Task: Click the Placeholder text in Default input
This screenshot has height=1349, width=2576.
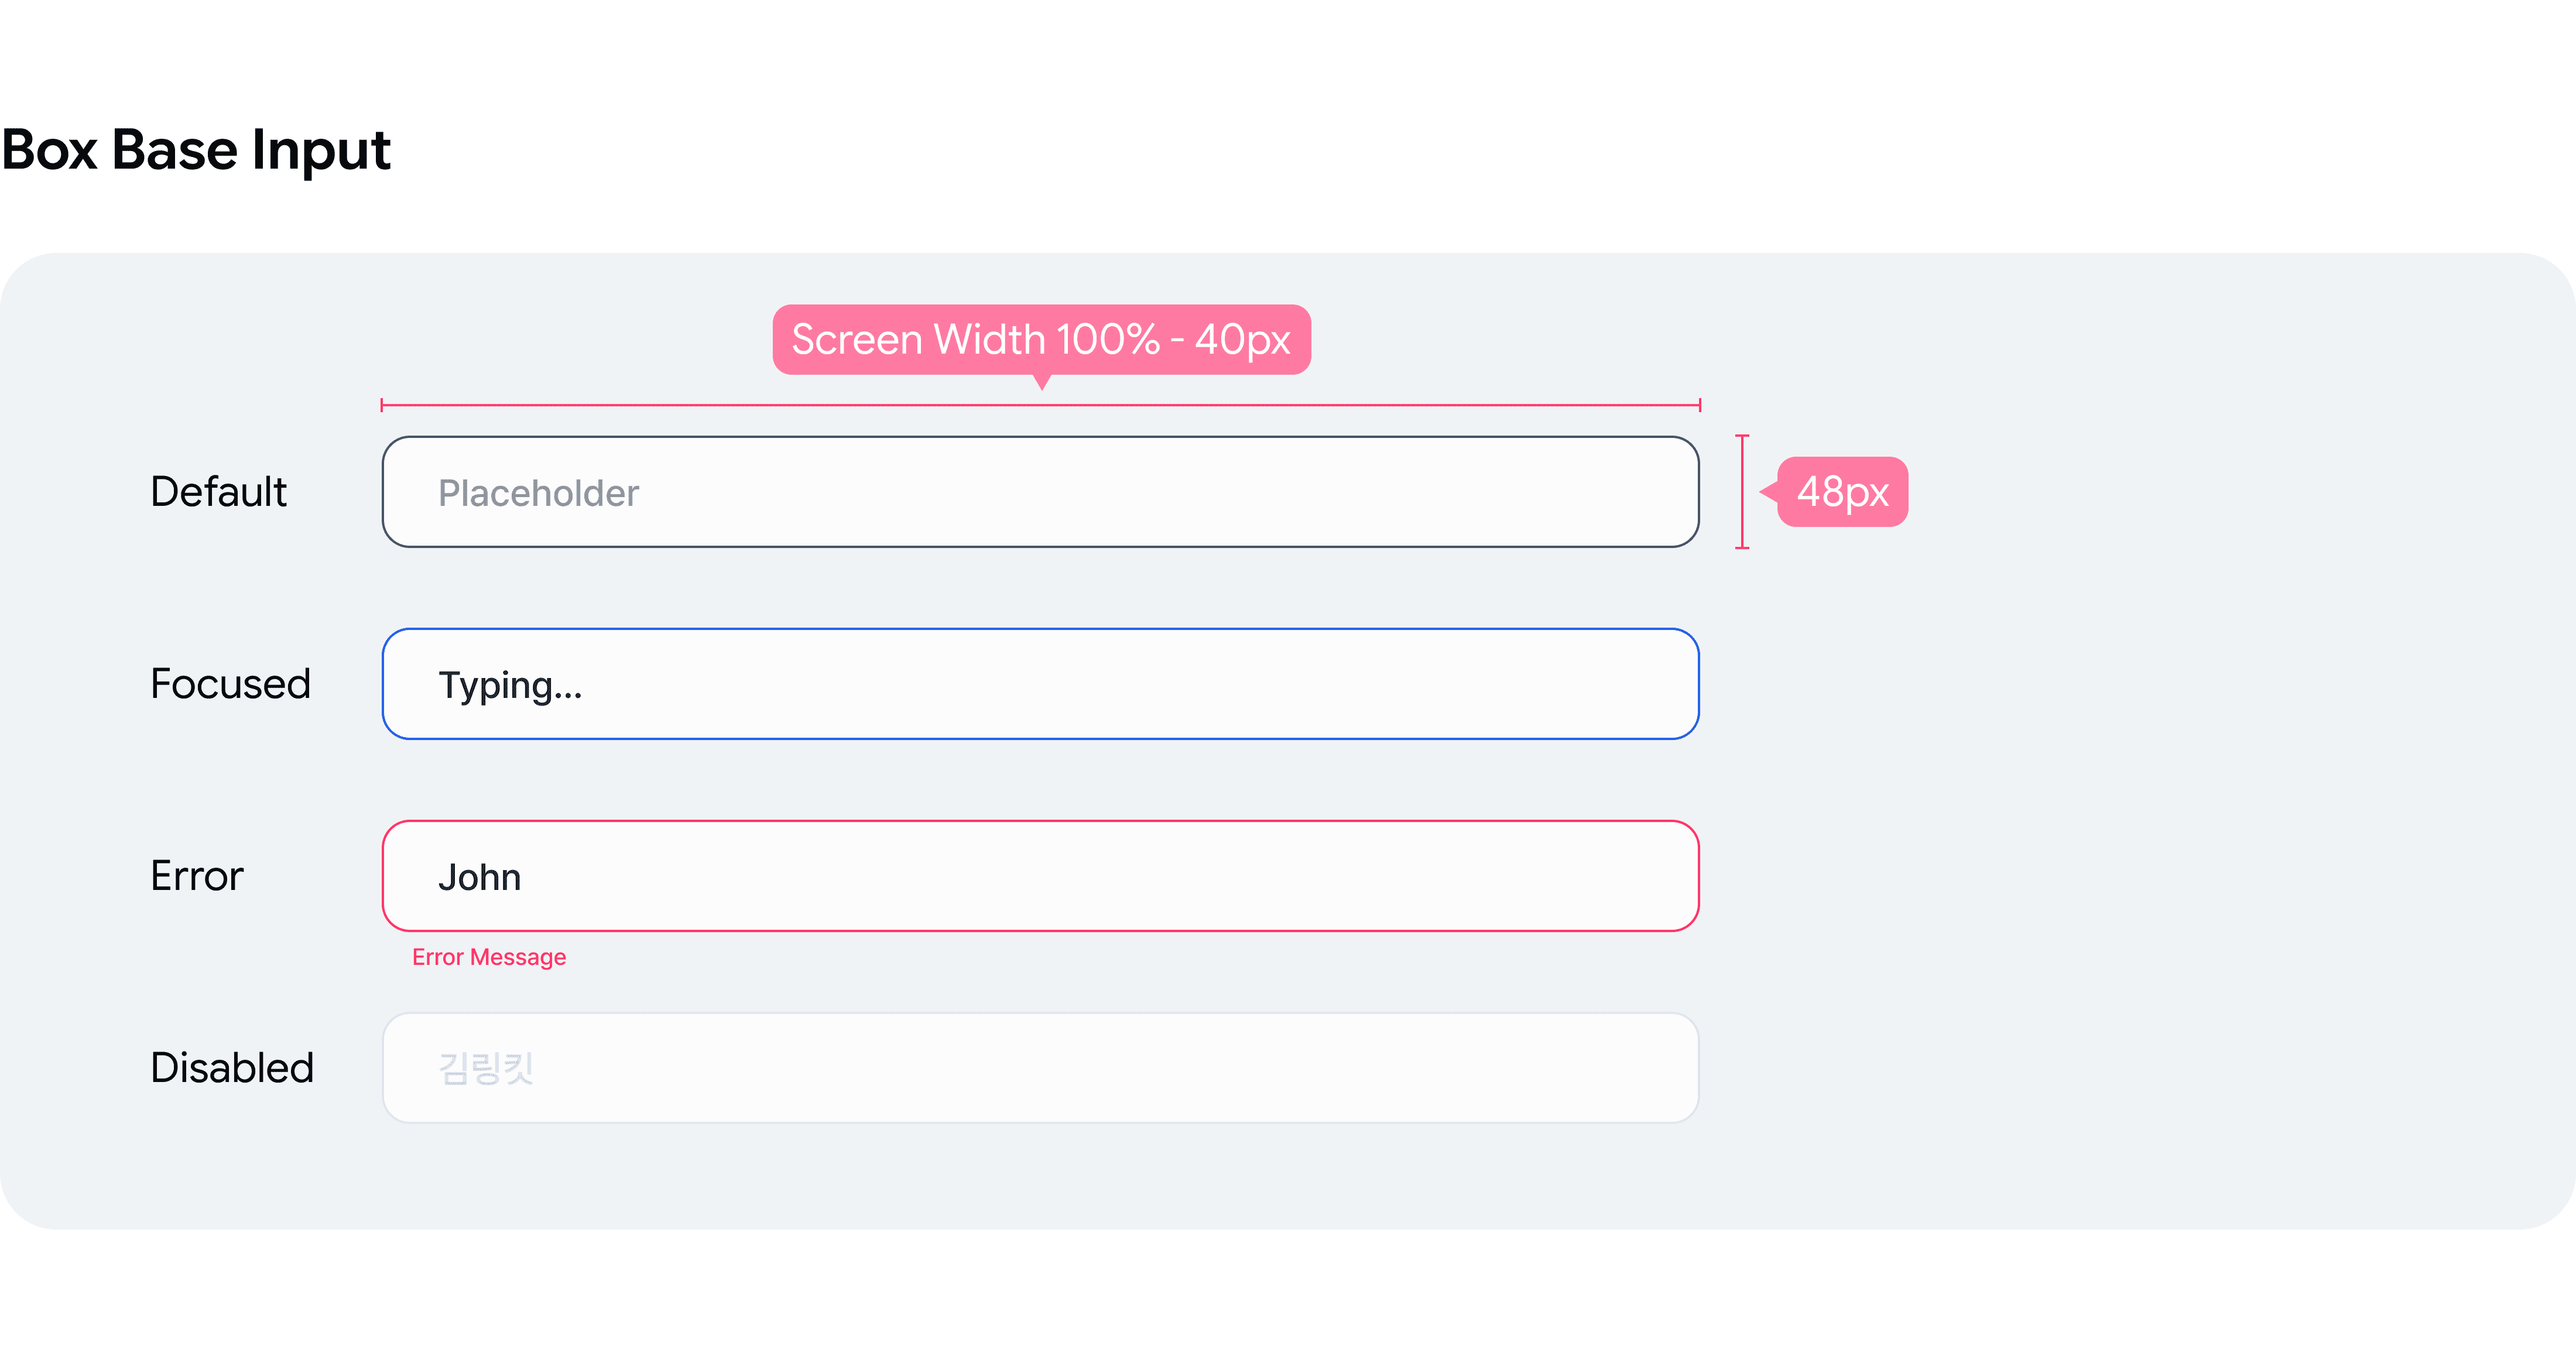Action: point(538,493)
